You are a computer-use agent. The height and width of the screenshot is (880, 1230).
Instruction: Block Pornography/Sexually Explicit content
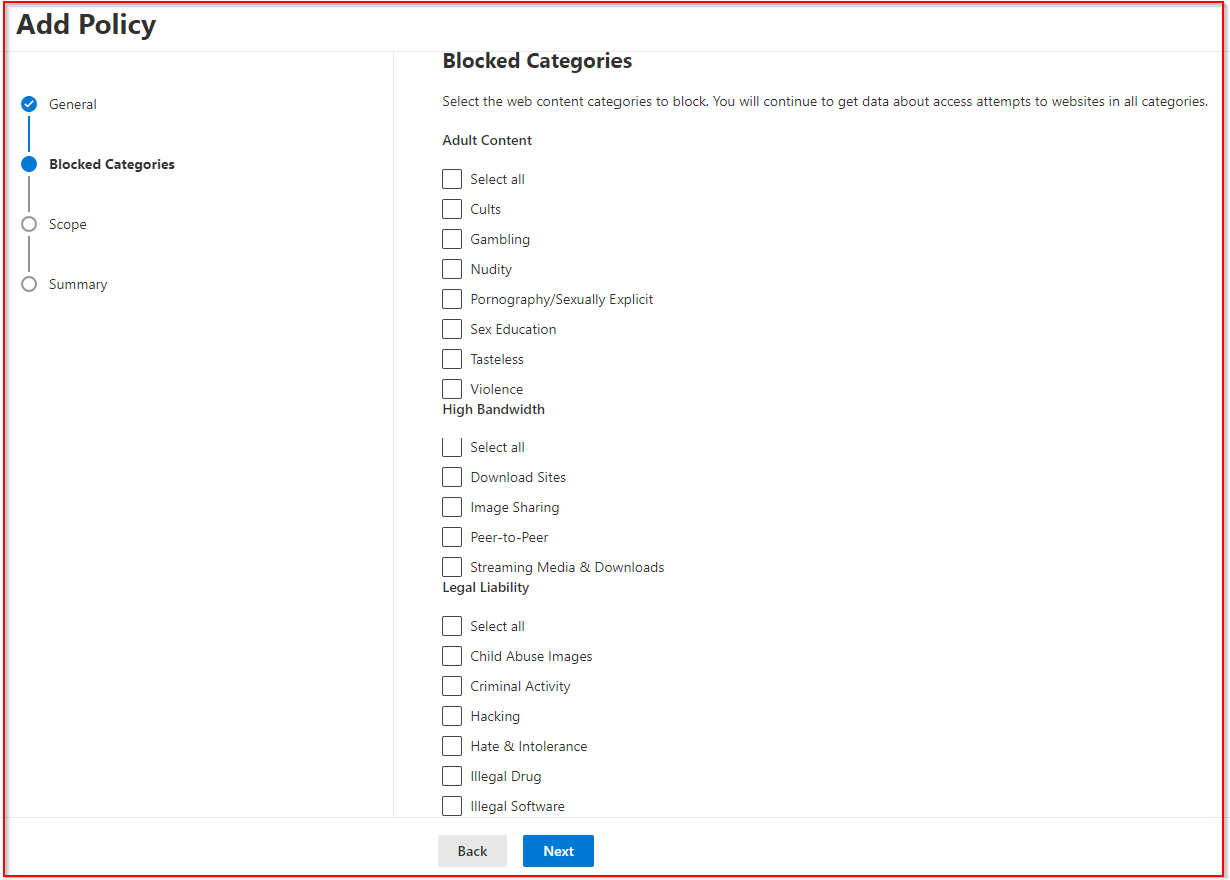451,298
